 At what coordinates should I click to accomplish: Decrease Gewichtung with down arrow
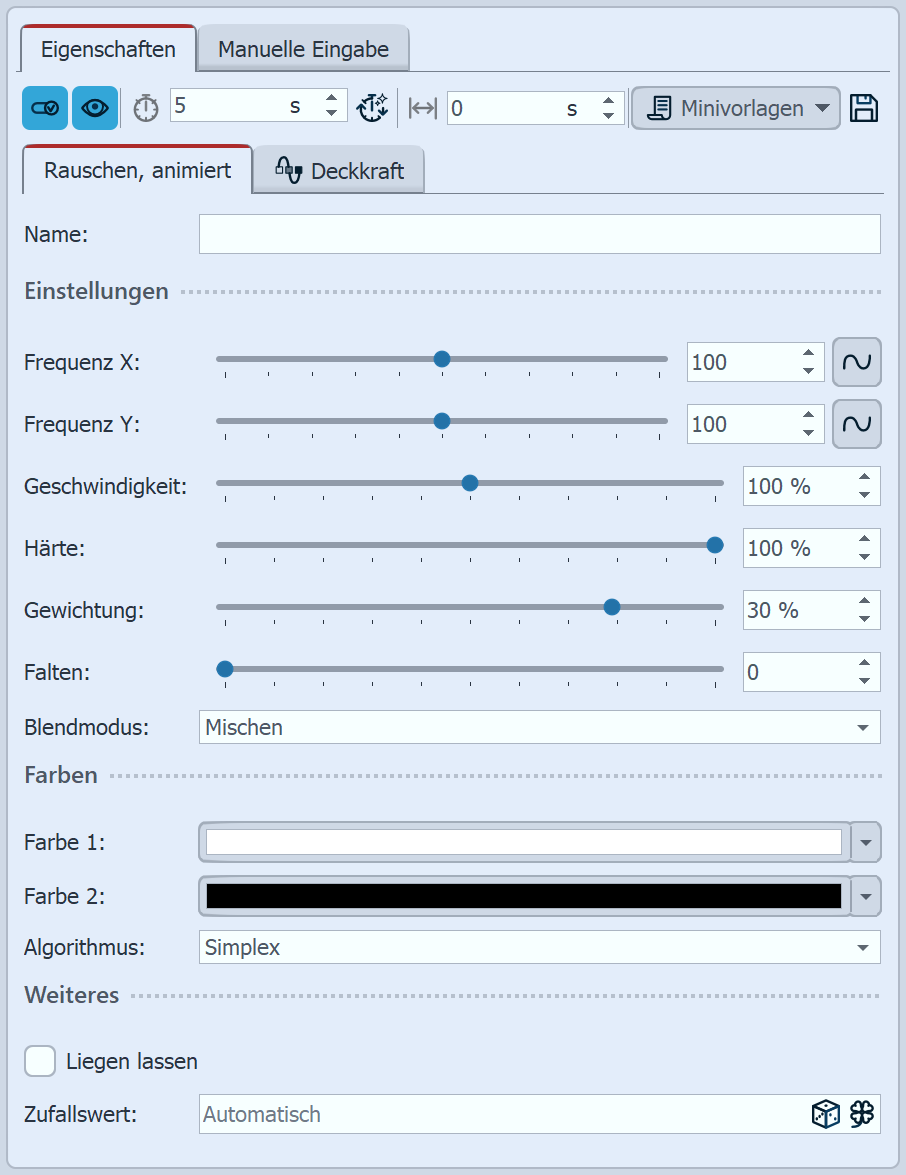coord(864,619)
